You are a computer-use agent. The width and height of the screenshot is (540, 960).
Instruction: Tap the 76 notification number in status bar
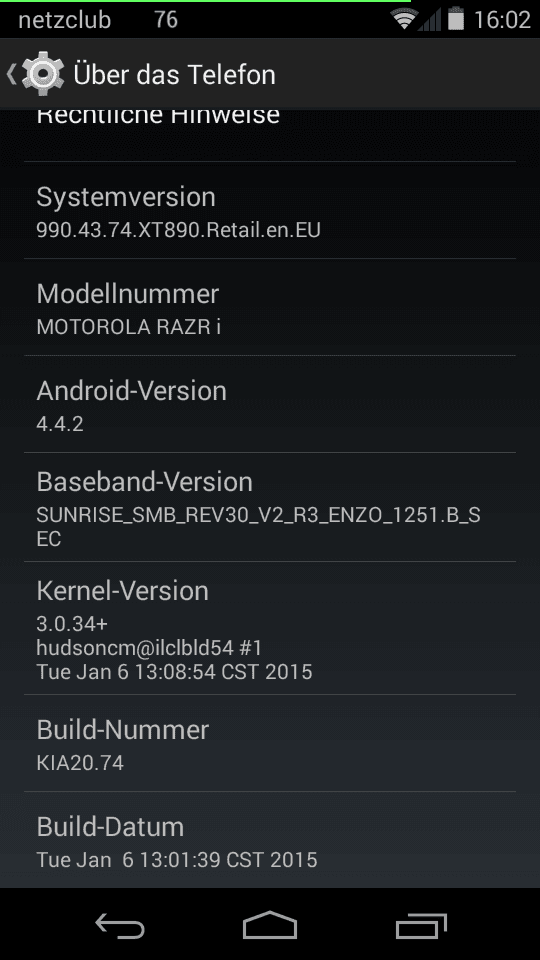pyautogui.click(x=166, y=20)
